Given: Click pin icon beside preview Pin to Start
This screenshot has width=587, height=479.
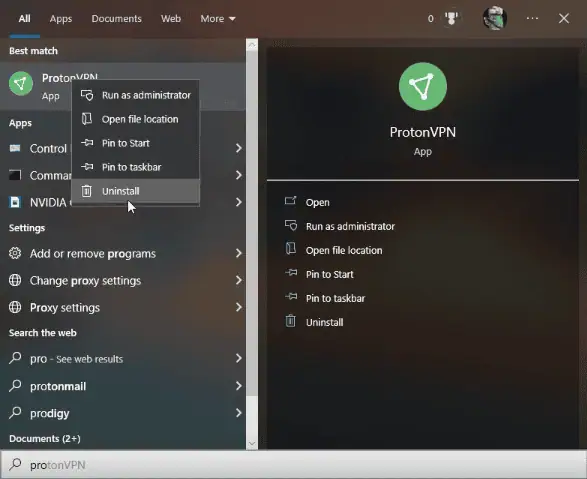Looking at the screenshot, I should click(x=291, y=273).
